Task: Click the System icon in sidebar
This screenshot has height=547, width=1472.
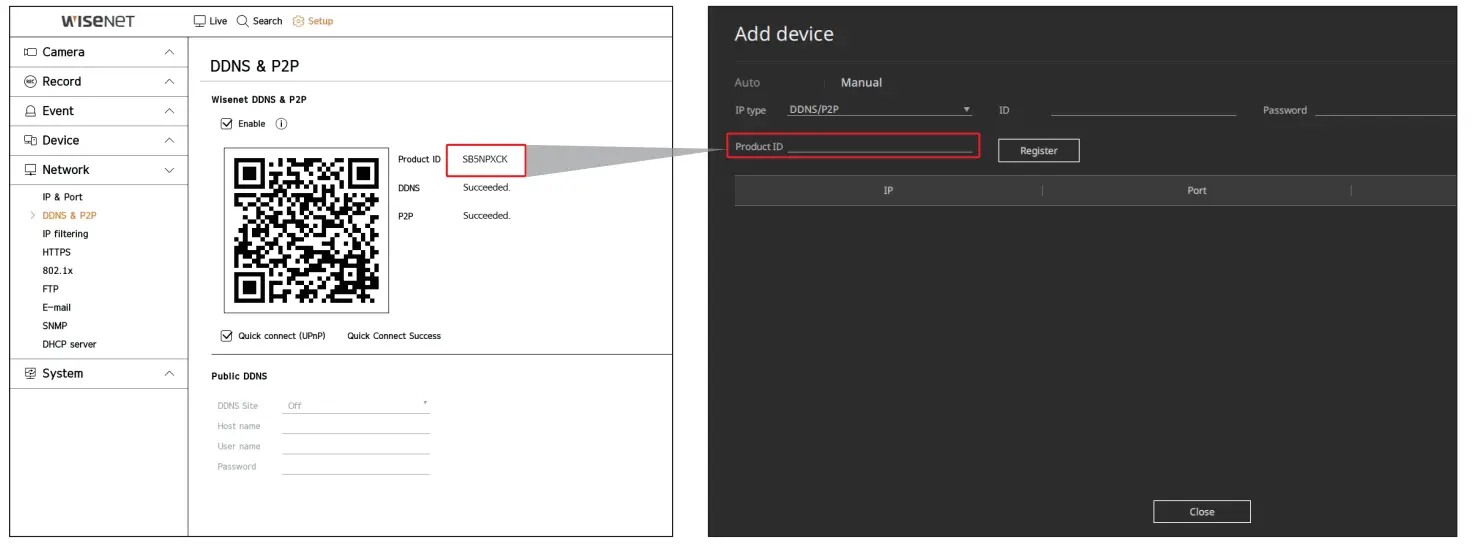Action: (30, 374)
